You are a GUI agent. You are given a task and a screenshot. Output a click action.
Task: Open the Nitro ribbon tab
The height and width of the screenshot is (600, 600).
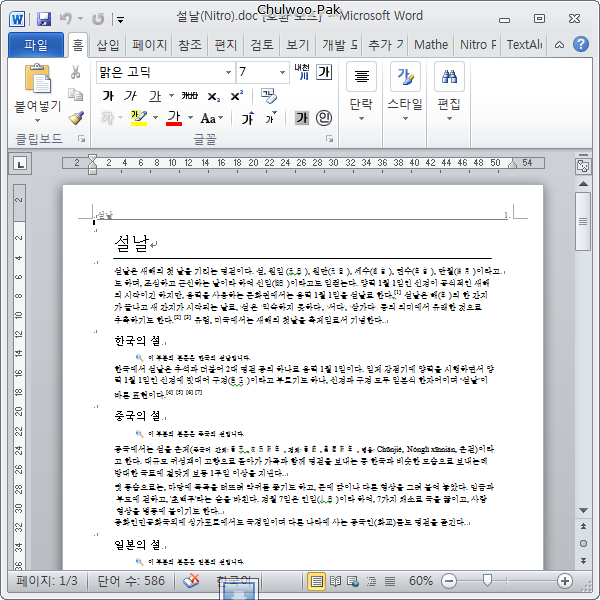pyautogui.click(x=478, y=45)
